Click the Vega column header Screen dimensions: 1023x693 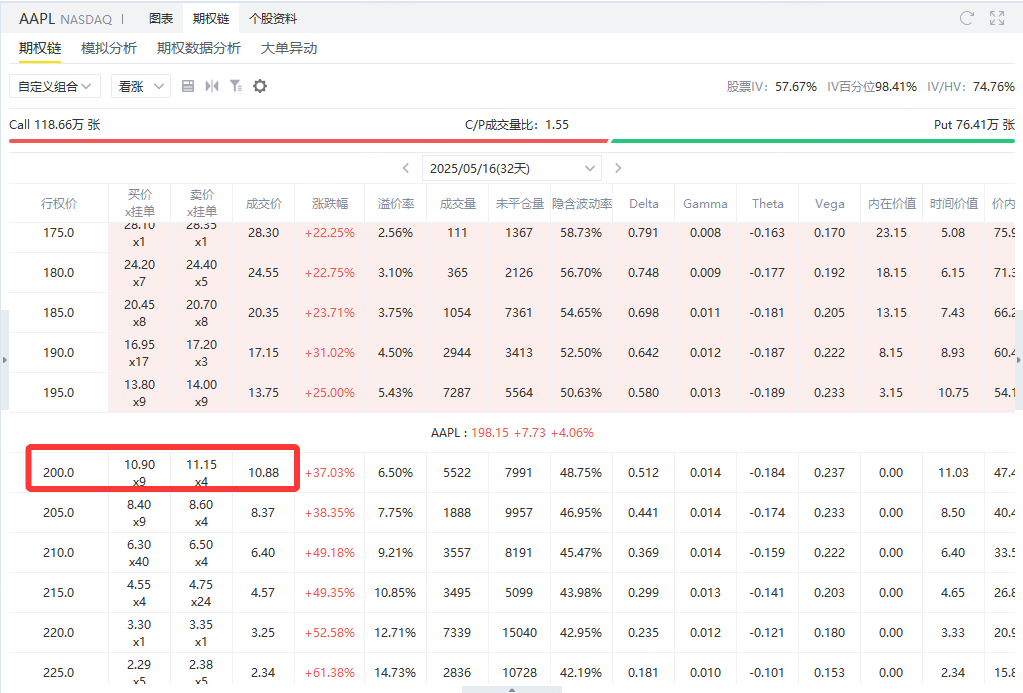pyautogui.click(x=829, y=204)
